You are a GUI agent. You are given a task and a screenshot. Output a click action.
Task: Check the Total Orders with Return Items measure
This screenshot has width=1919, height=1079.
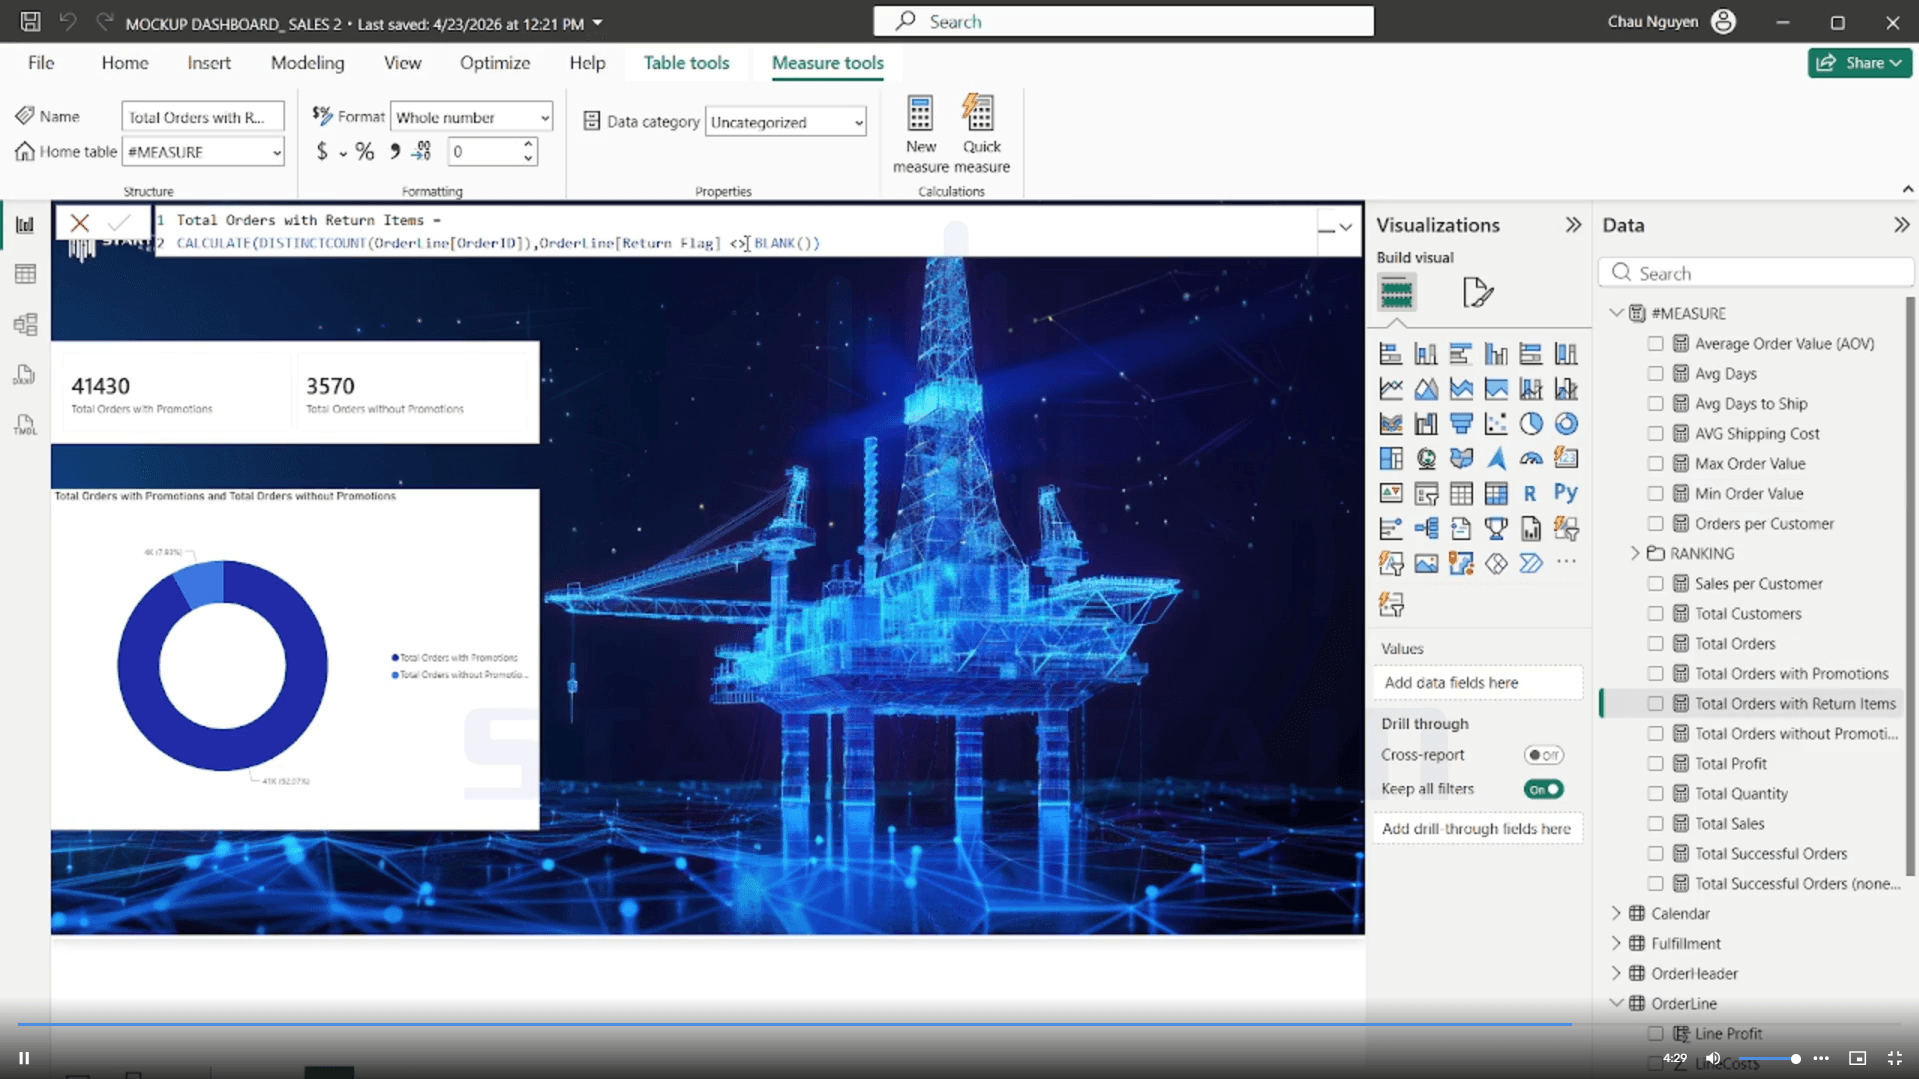pos(1655,704)
